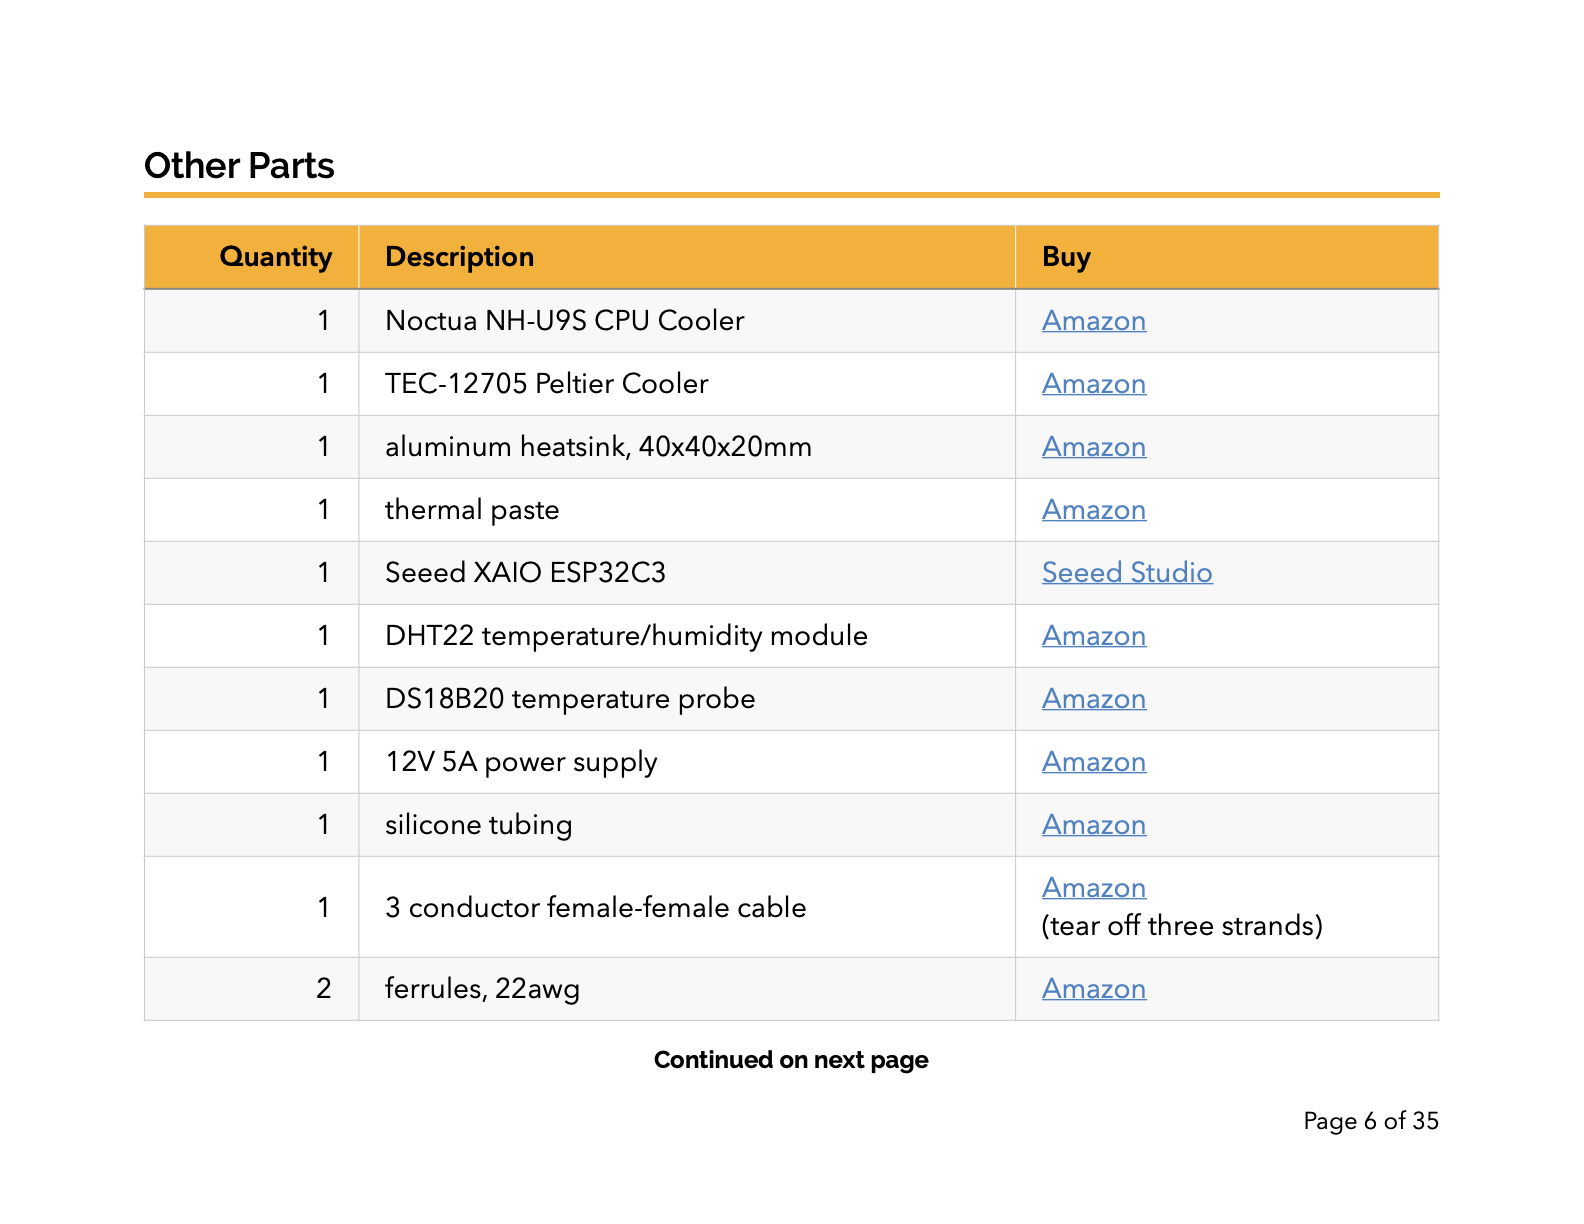Open Amazon link for DS18B20 temperature probe
Viewport: 1584px width, 1224px height.
coord(1094,699)
